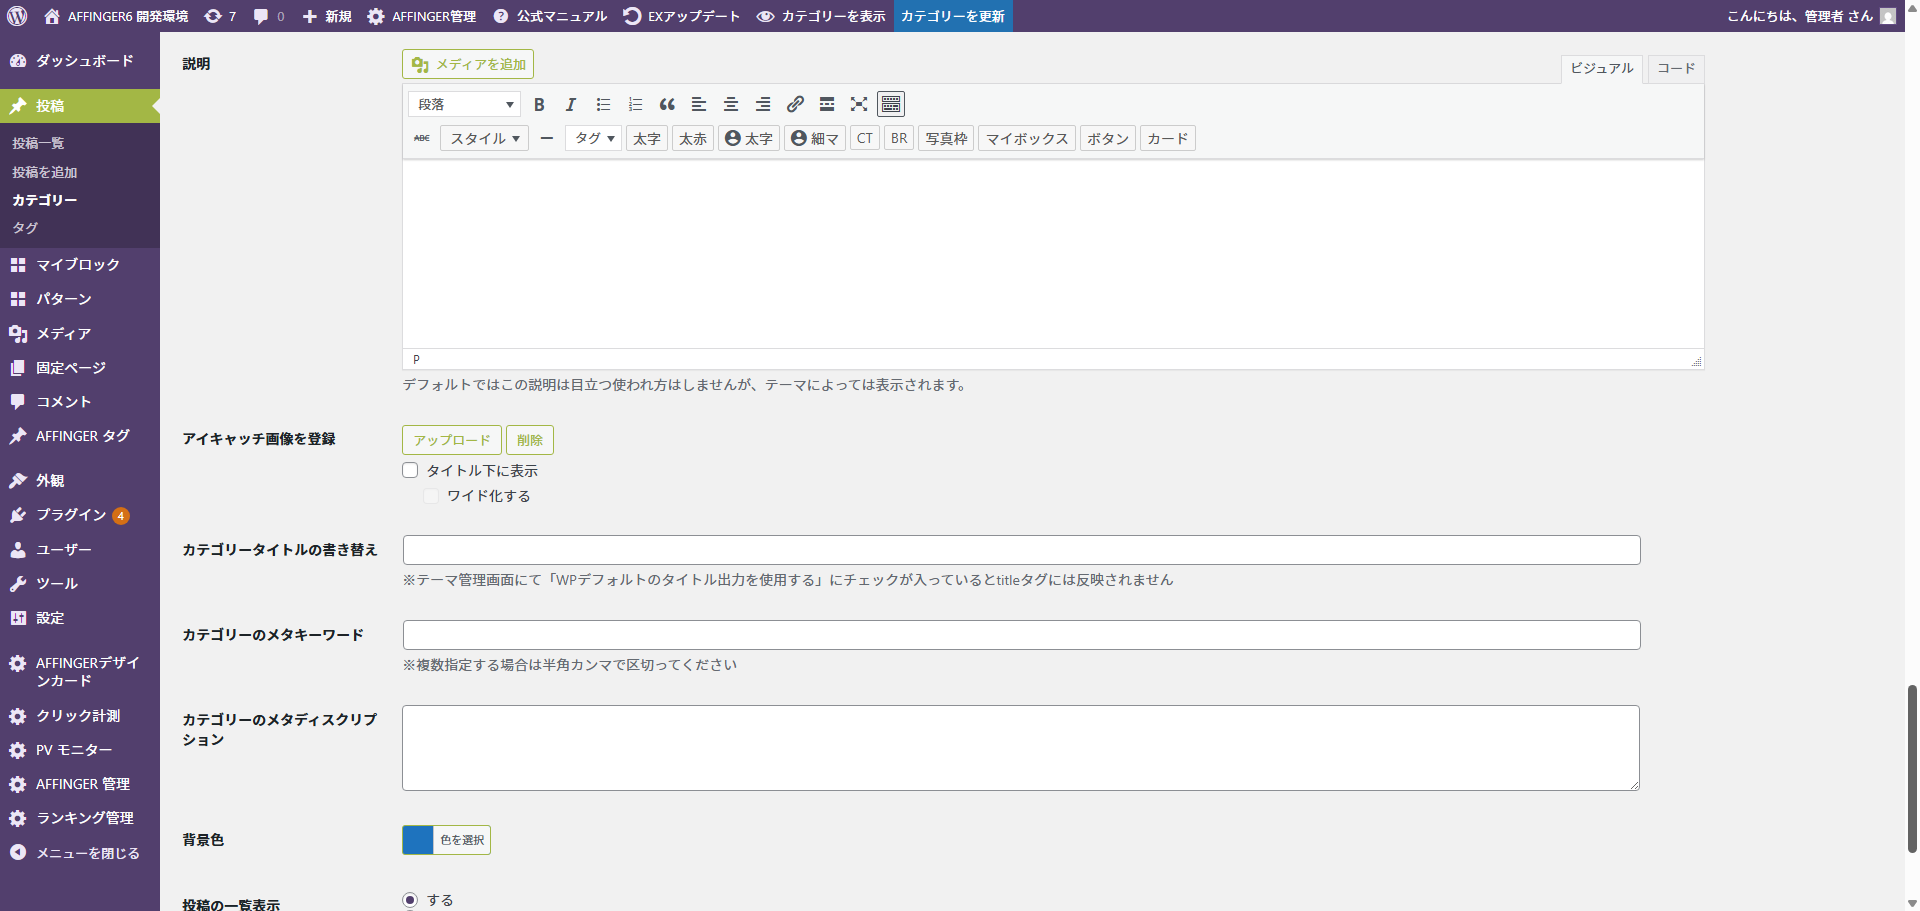
Task: Click the blue background color swatch
Action: (x=418, y=840)
